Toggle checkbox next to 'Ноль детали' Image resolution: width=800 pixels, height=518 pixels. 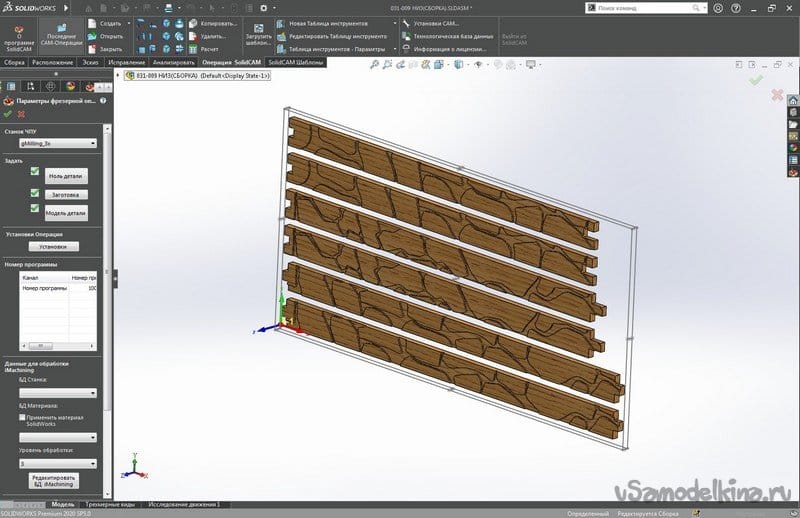(35, 172)
